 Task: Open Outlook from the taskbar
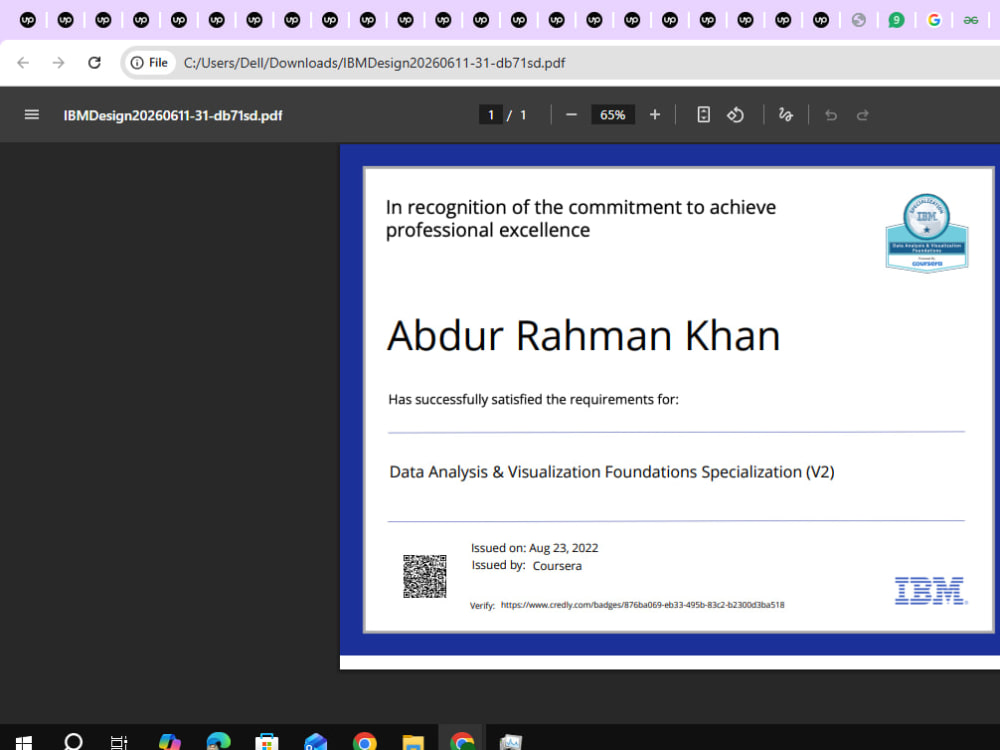(316, 742)
